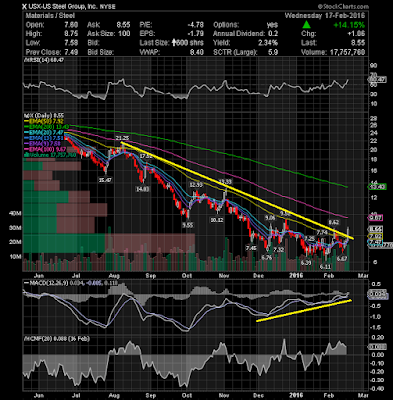Click the 6.39 low price label

tap(306, 263)
